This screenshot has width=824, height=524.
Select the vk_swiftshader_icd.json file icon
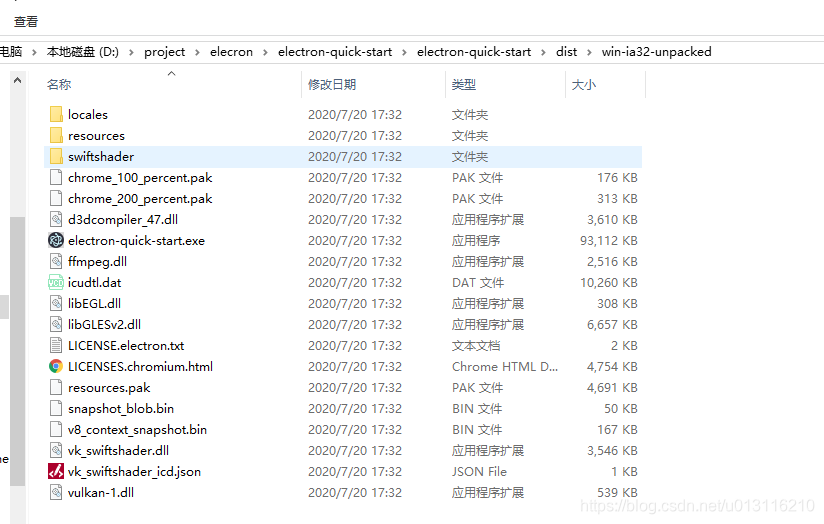pos(56,471)
